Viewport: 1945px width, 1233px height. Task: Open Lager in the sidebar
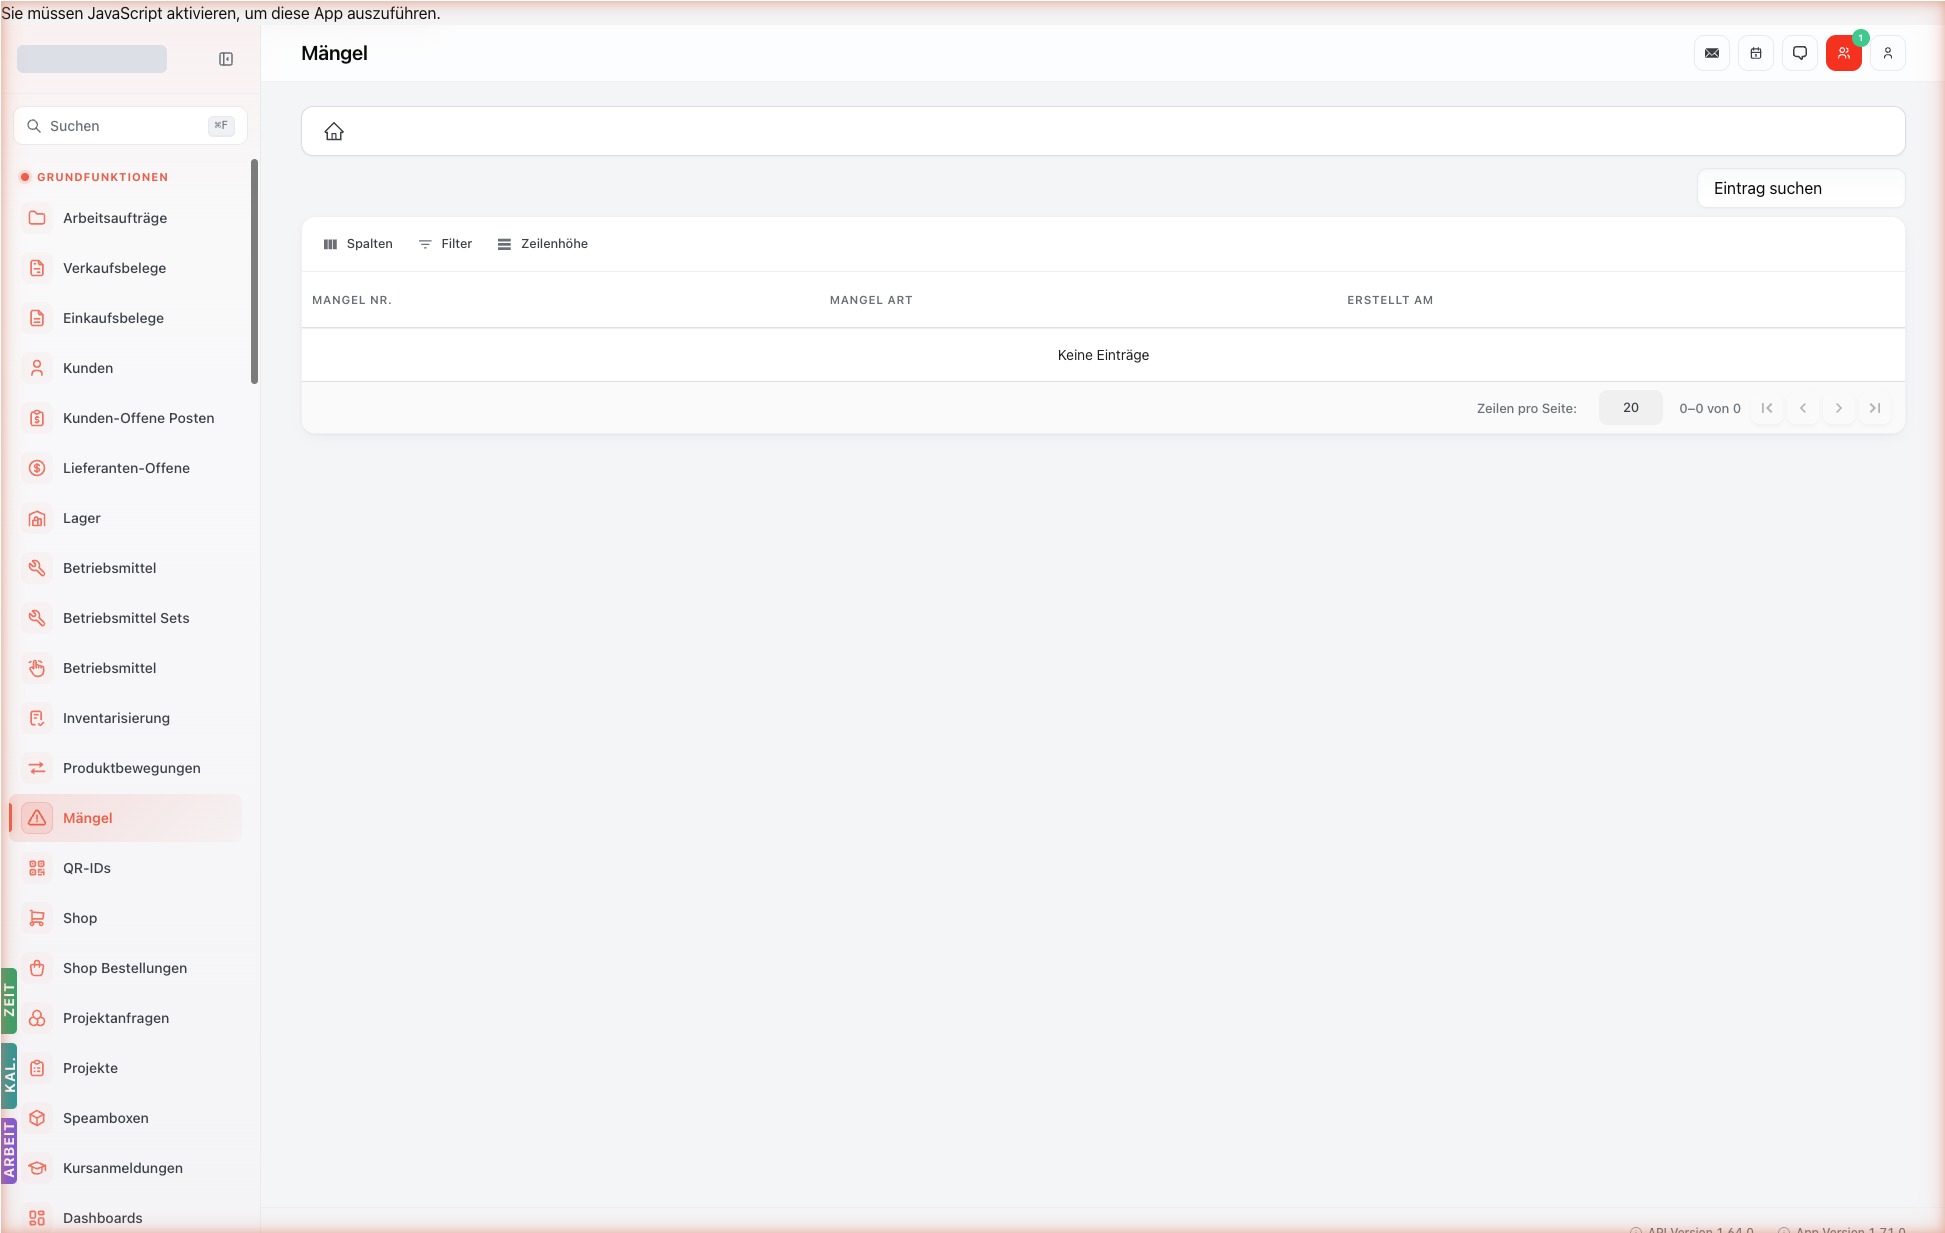126,518
